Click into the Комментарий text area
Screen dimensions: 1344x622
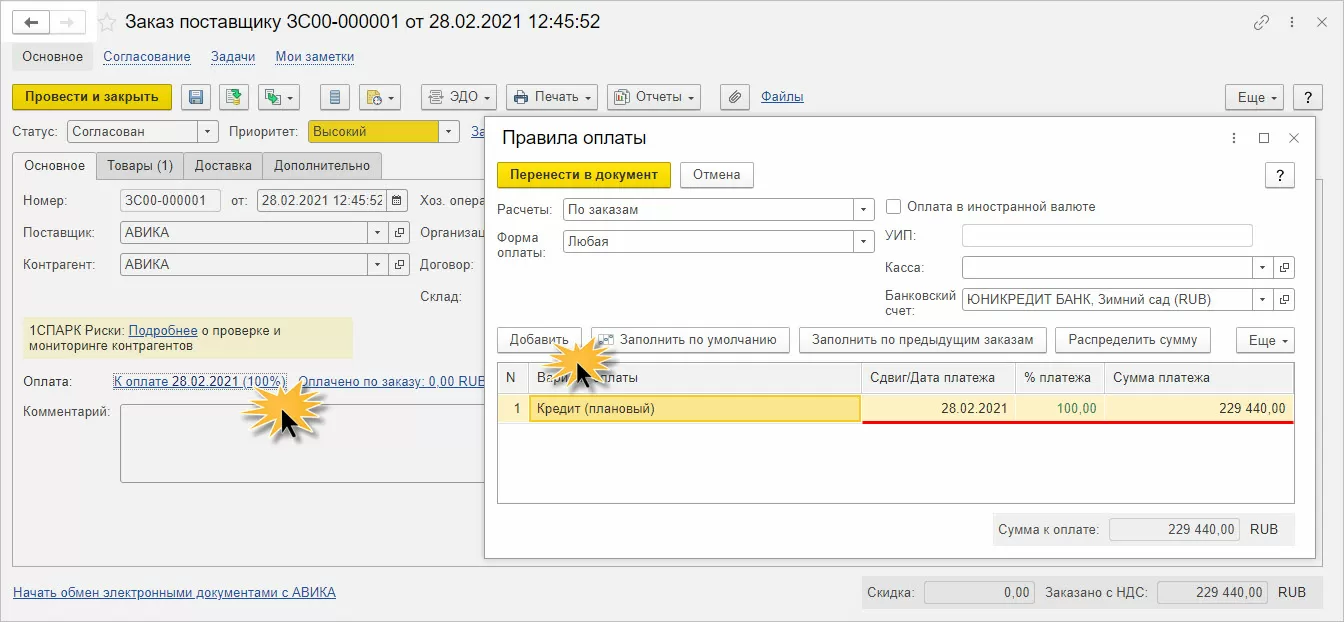(302, 443)
